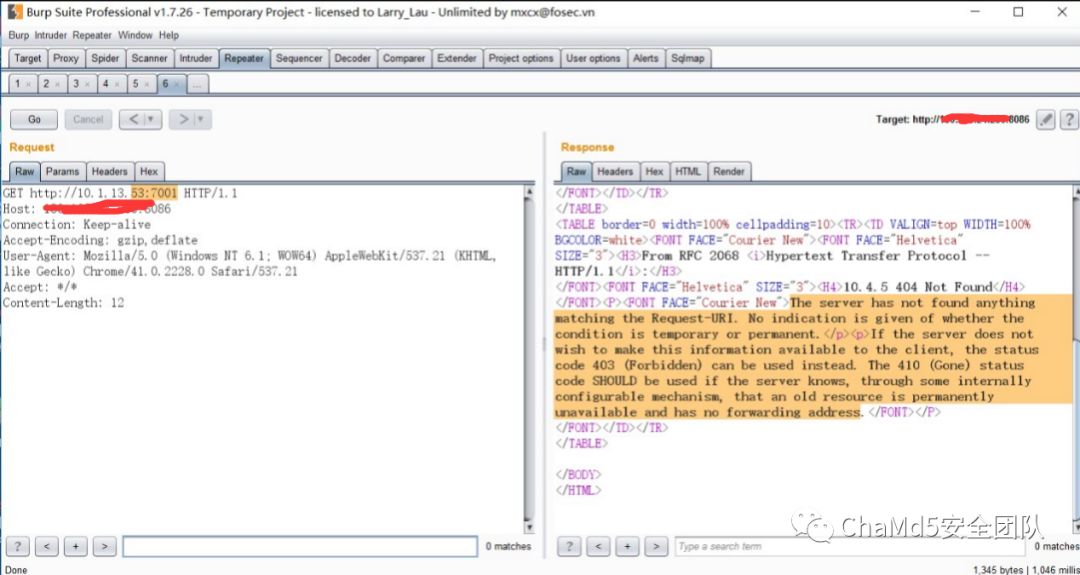The width and height of the screenshot is (1080, 575).
Task: Select the response Hex tab
Action: tap(654, 171)
